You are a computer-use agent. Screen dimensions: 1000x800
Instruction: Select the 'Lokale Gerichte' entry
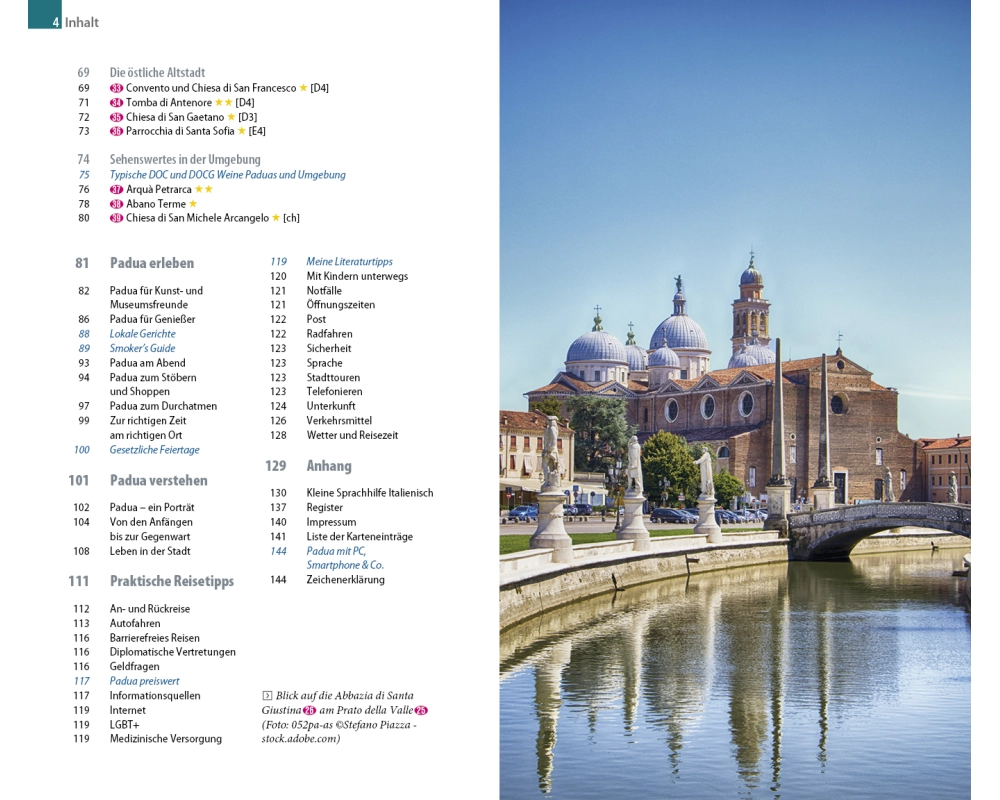click(x=142, y=334)
